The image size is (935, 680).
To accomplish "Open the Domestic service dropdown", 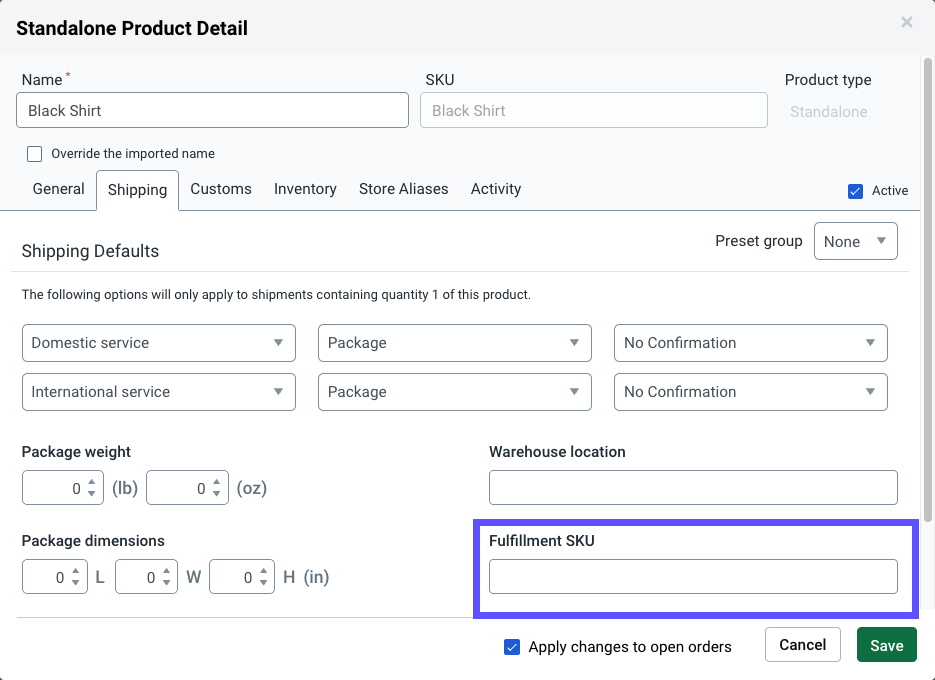I will [158, 342].
